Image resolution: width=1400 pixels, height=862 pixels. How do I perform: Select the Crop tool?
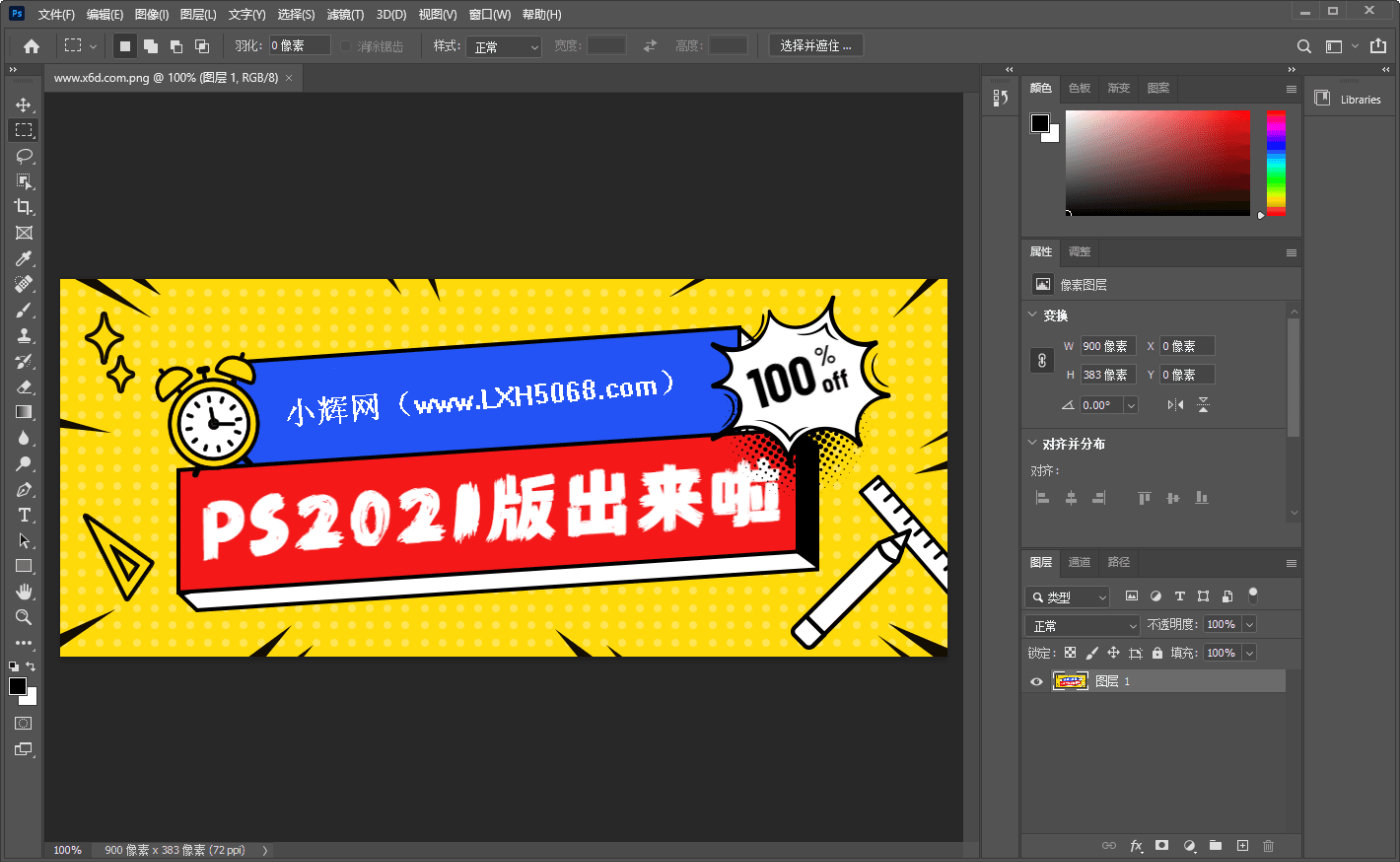click(x=23, y=207)
